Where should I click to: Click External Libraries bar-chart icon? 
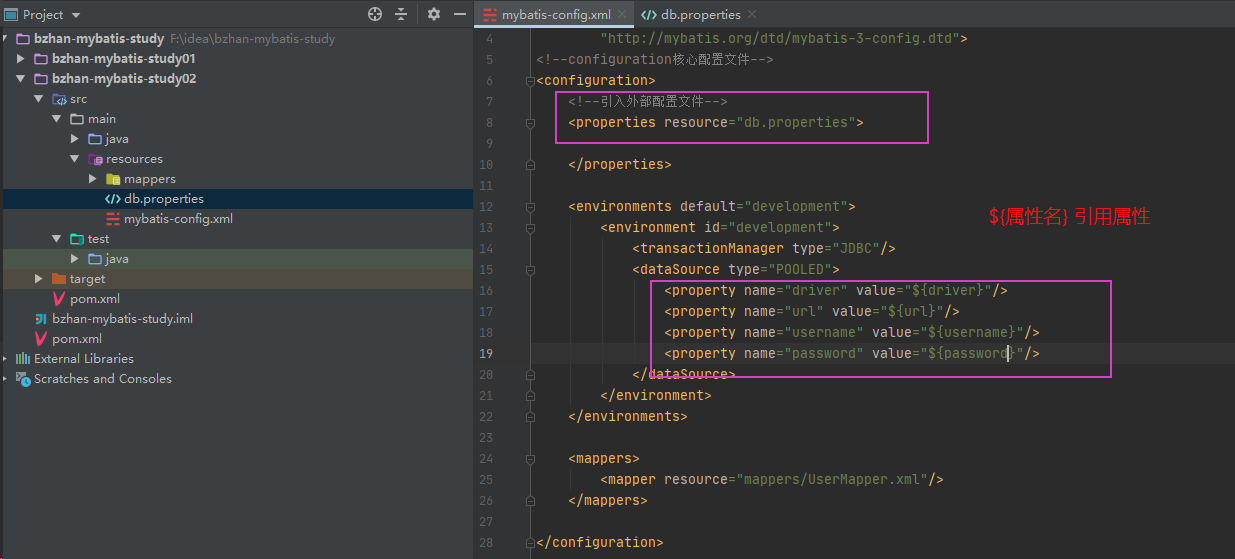[22, 359]
